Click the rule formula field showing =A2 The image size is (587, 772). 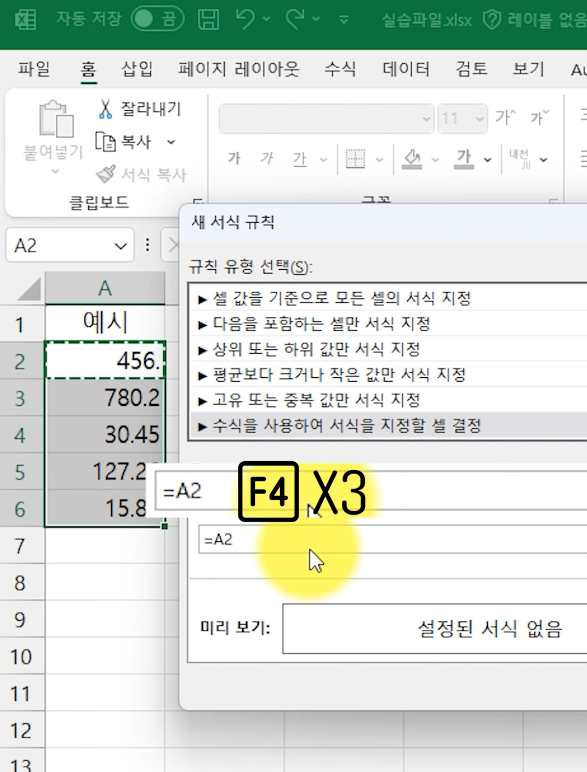392,540
